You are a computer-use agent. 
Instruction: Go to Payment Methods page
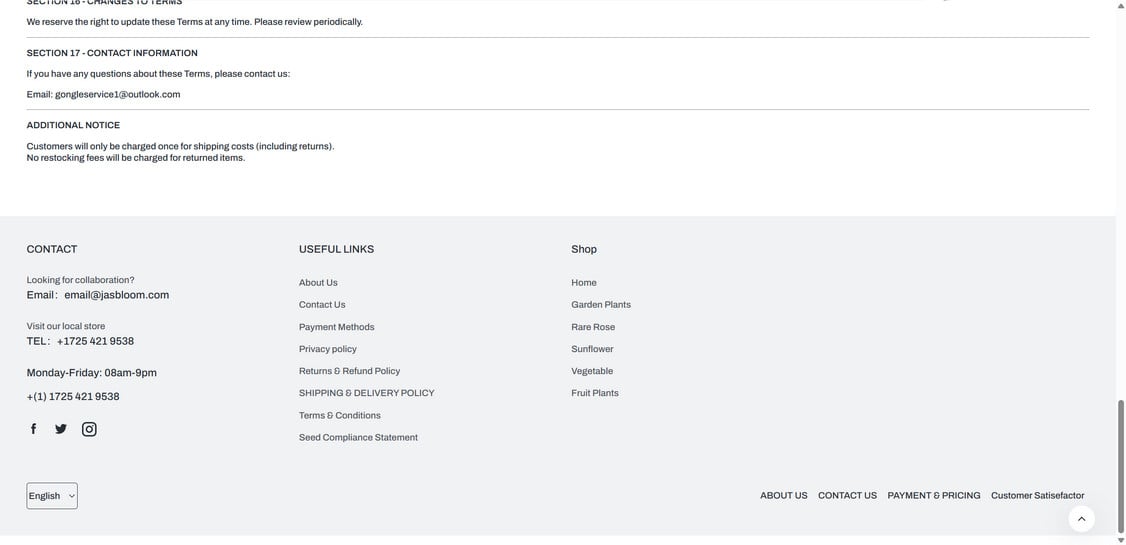pos(336,327)
